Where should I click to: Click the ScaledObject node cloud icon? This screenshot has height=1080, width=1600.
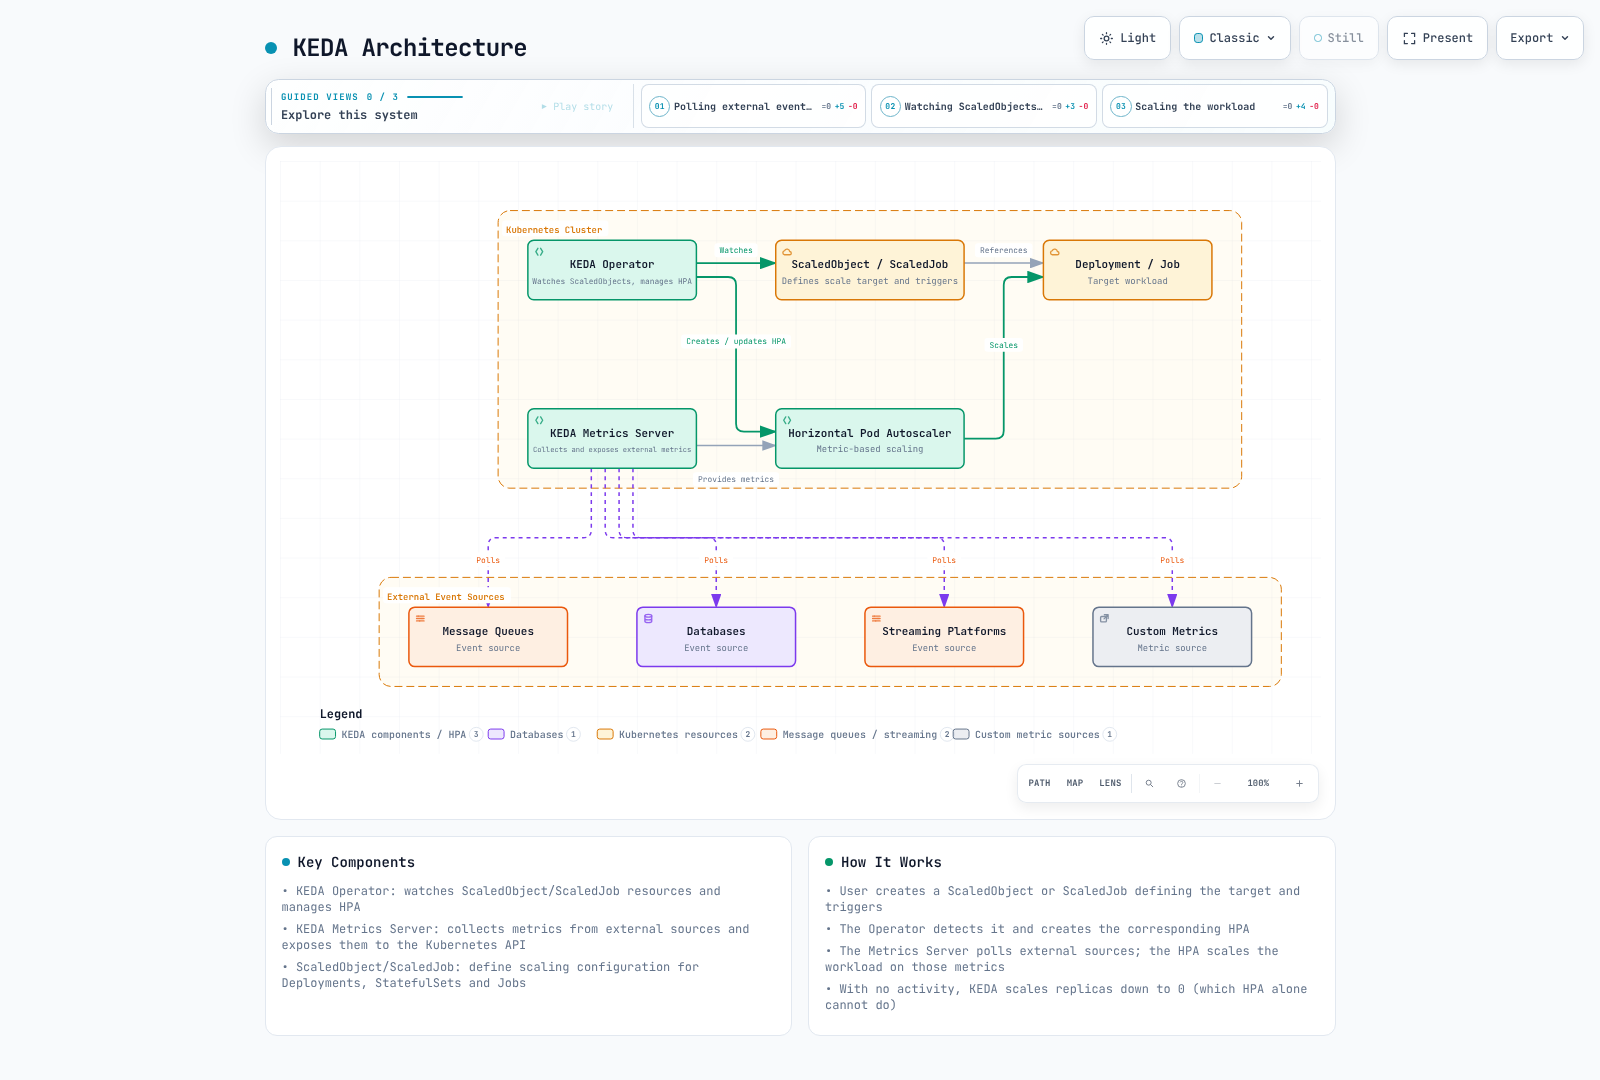click(x=787, y=252)
